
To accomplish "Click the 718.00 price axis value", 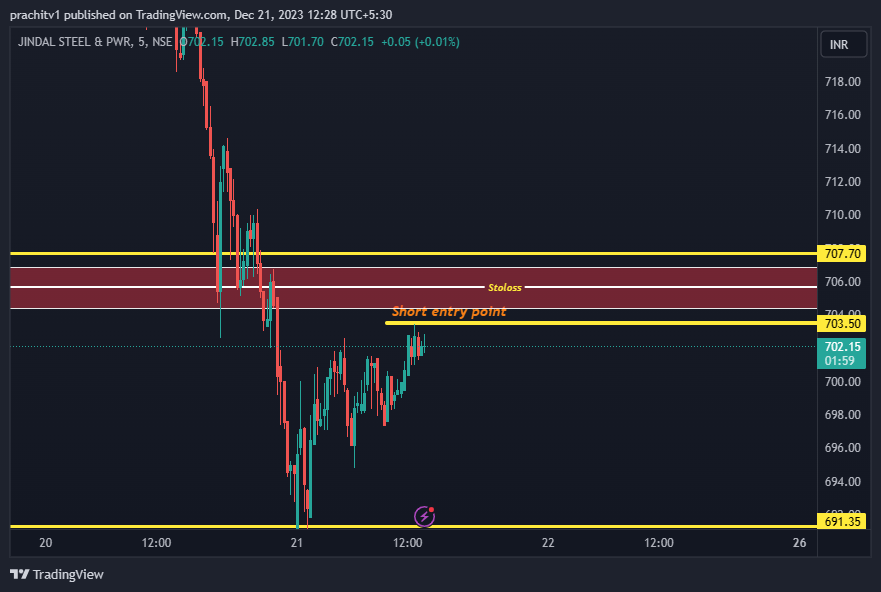I will [x=842, y=81].
